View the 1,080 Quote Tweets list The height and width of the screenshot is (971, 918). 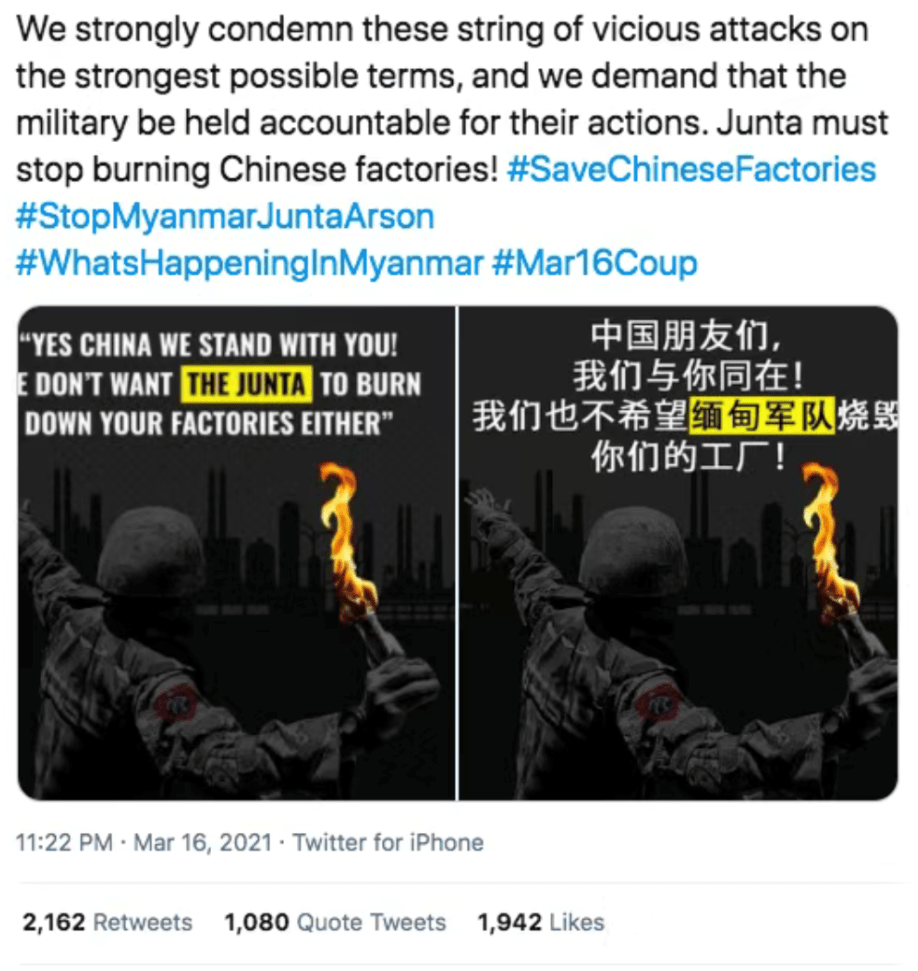[335, 922]
